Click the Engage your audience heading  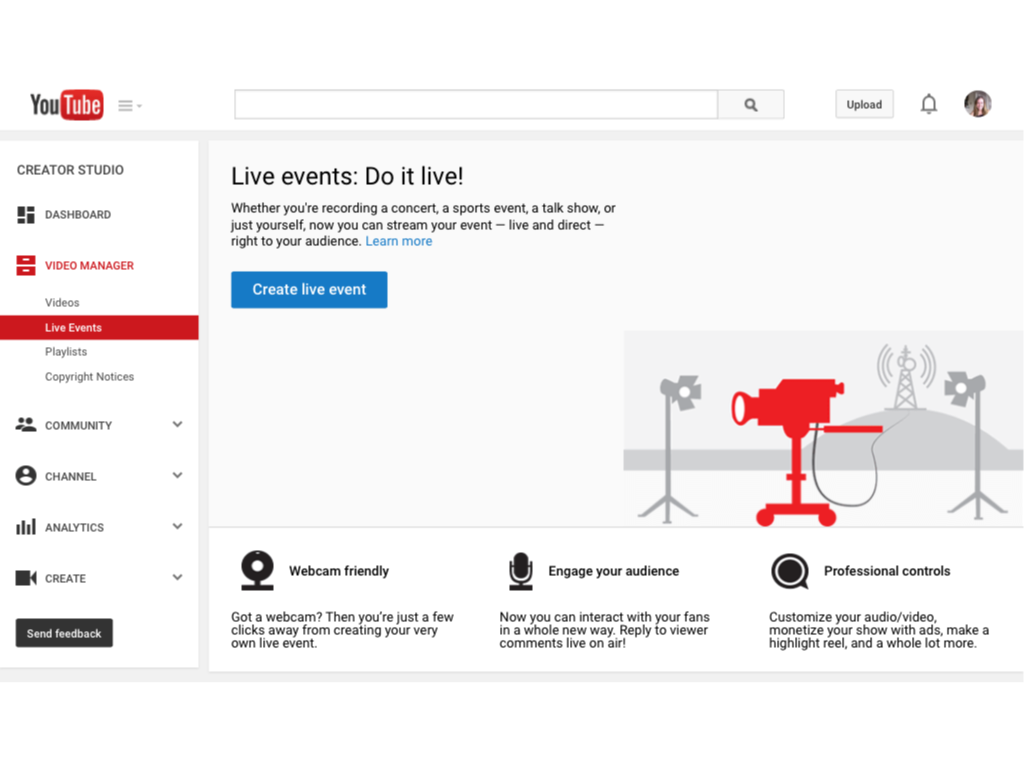point(614,571)
